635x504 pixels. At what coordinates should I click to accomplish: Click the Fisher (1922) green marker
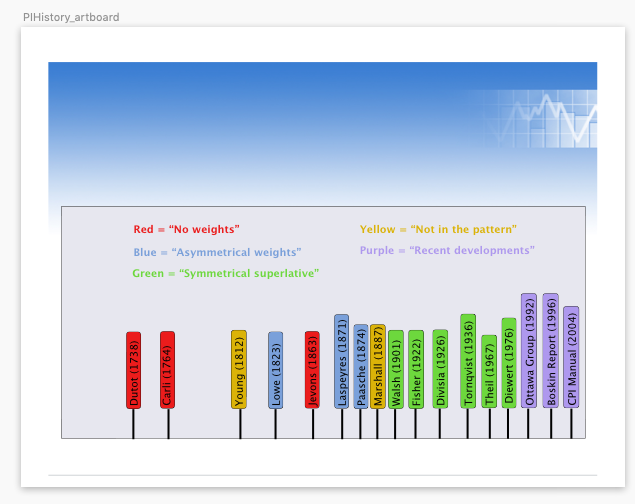coord(416,369)
